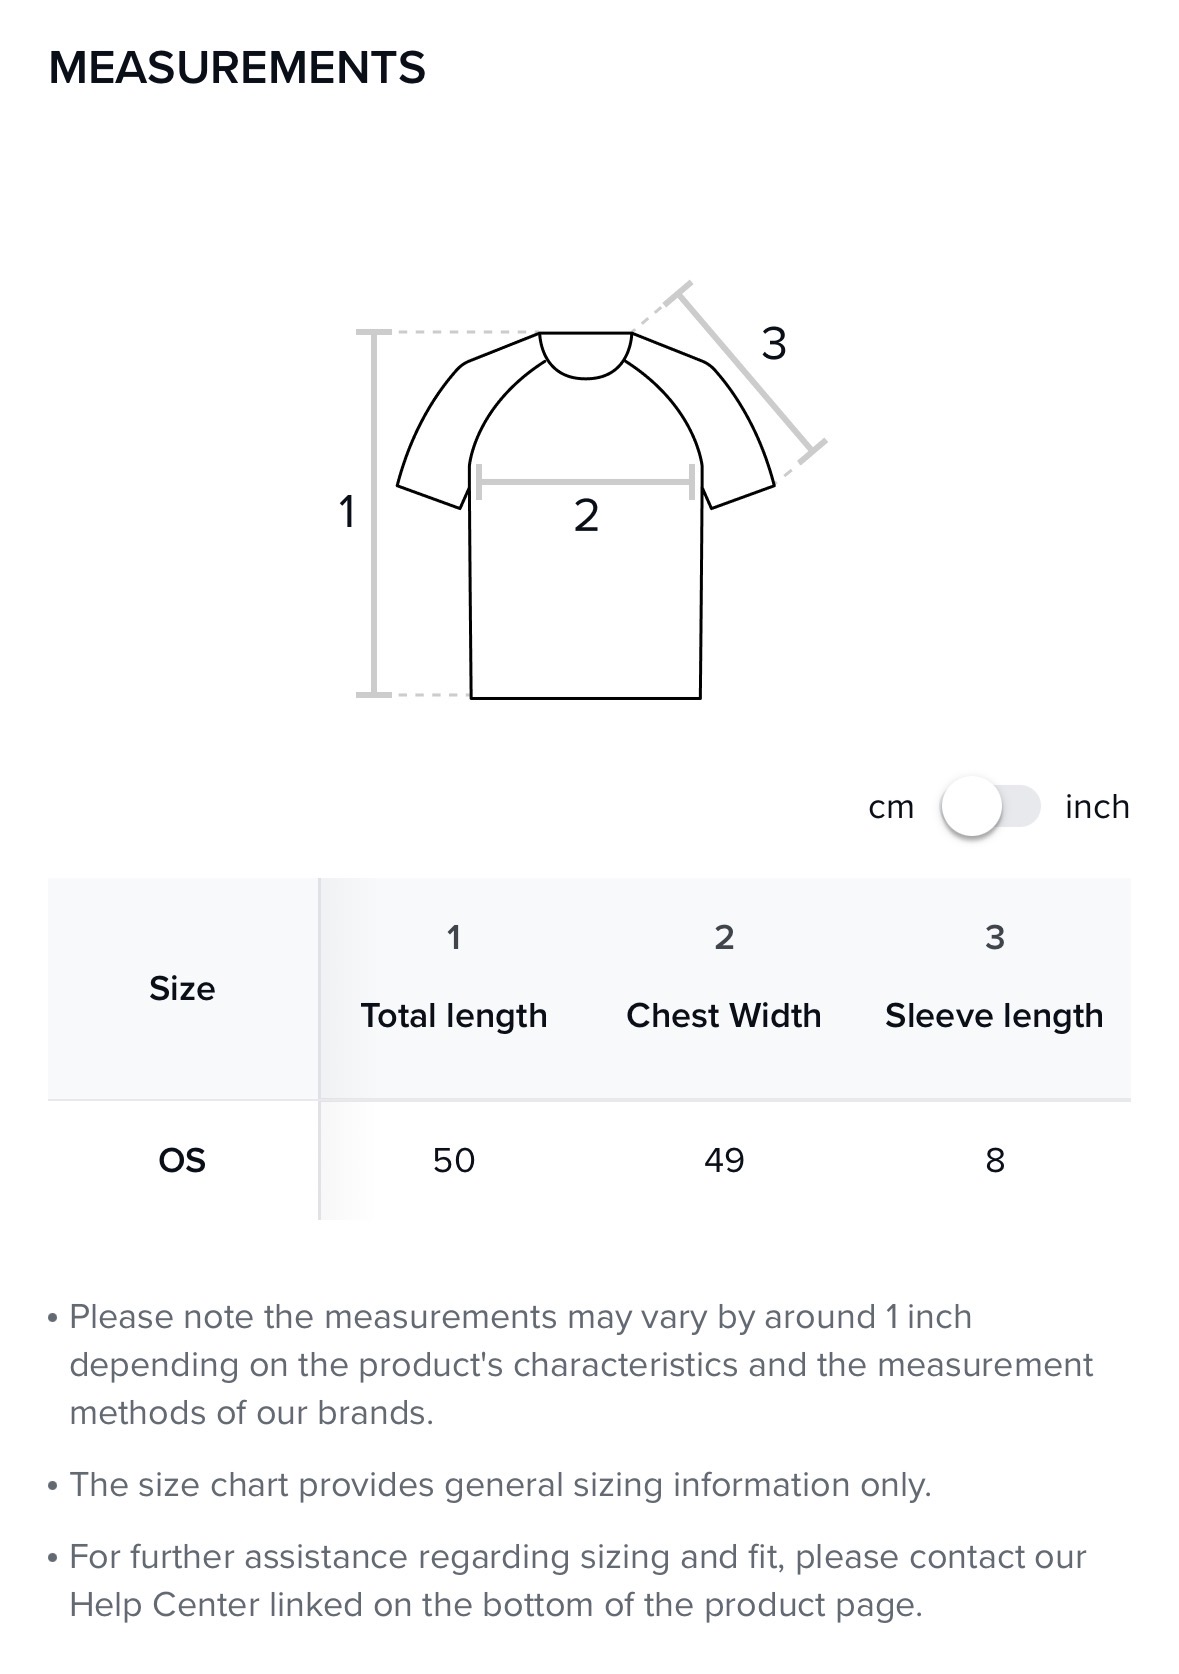Click the MEASUREMENTS heading

(x=237, y=68)
